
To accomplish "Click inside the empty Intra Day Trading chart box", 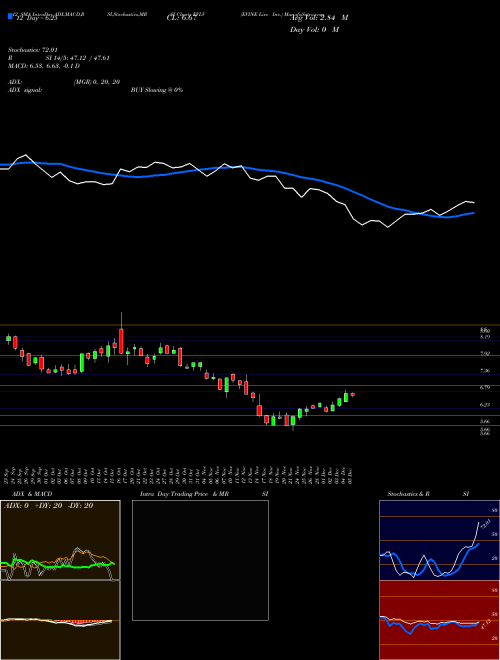I will 200,560.
